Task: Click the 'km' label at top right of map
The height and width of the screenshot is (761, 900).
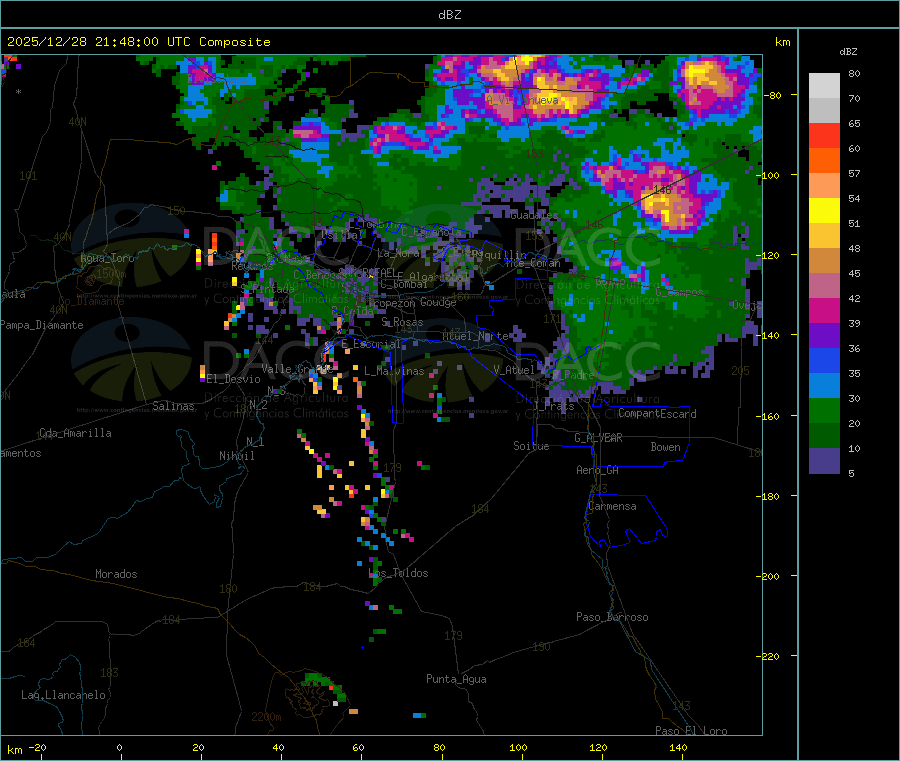Action: coord(782,42)
